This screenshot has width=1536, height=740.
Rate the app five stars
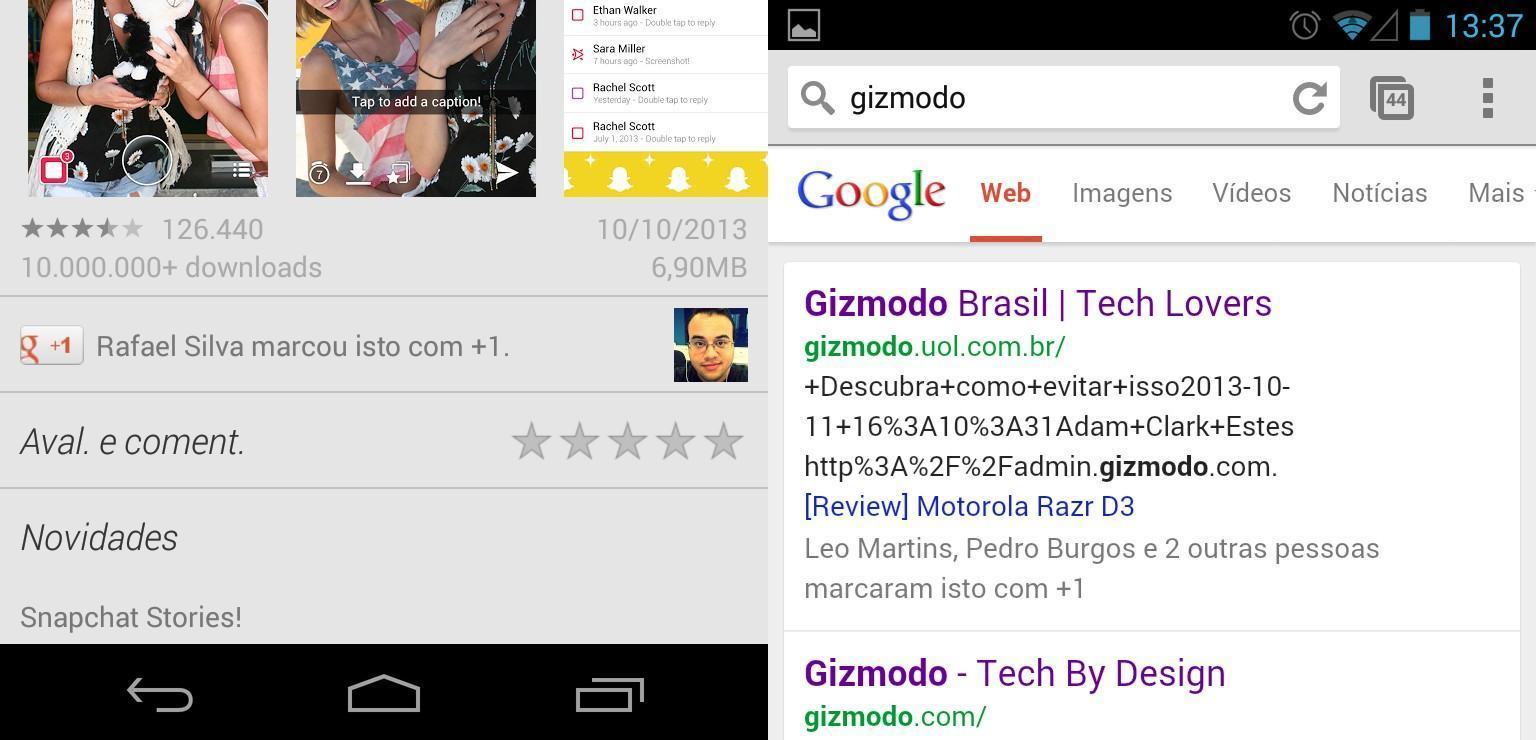pyautogui.click(x=723, y=441)
